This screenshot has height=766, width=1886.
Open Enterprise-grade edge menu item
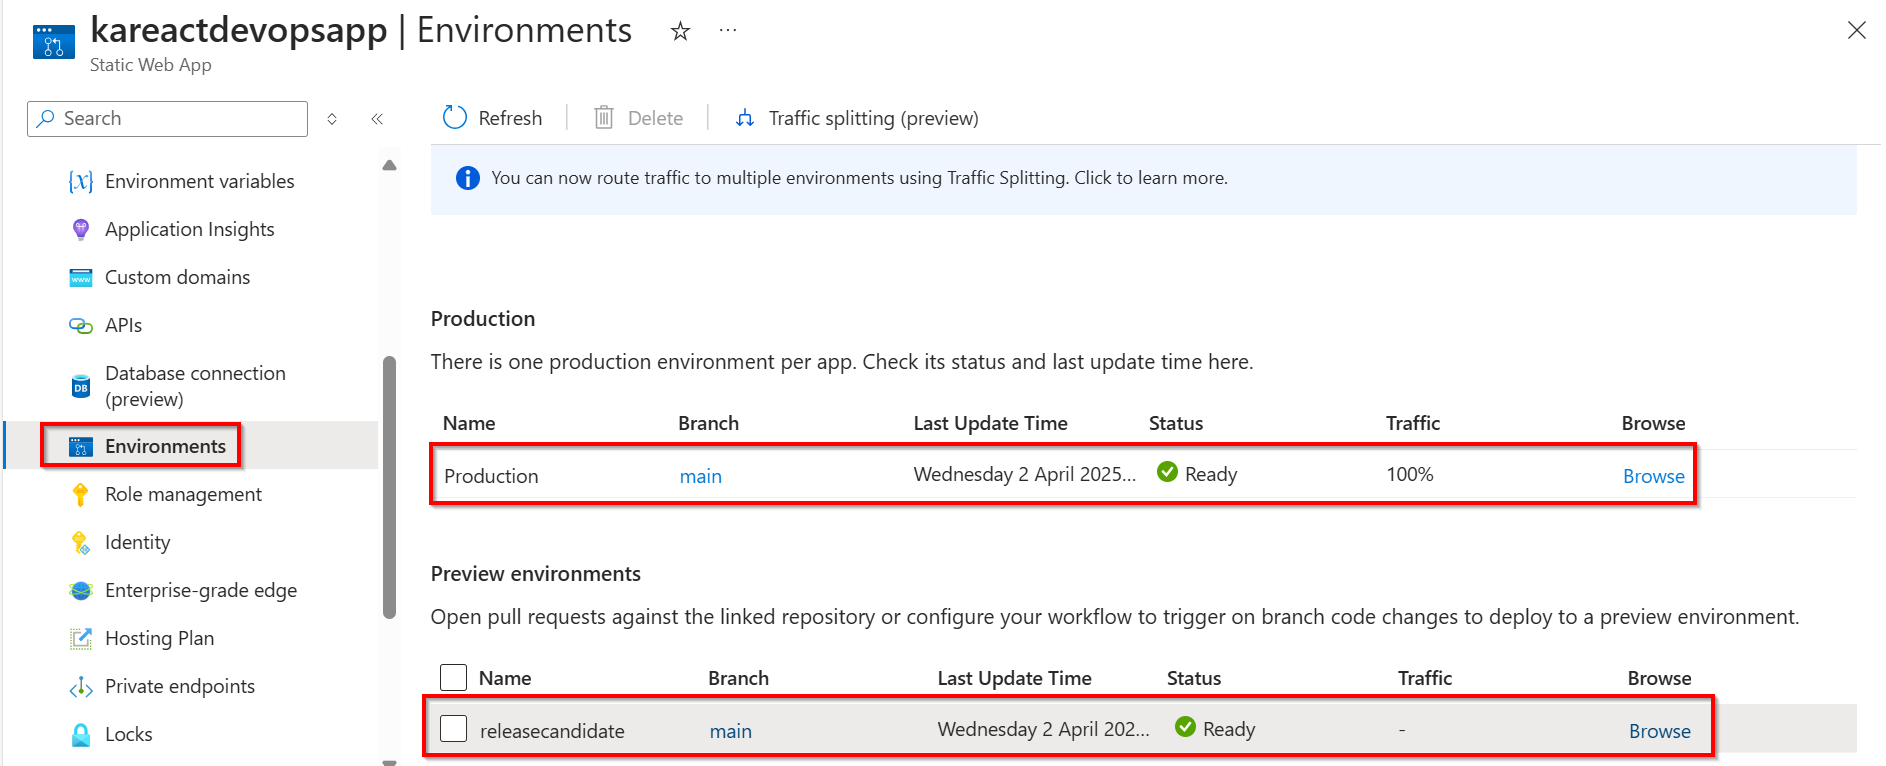pos(201,590)
